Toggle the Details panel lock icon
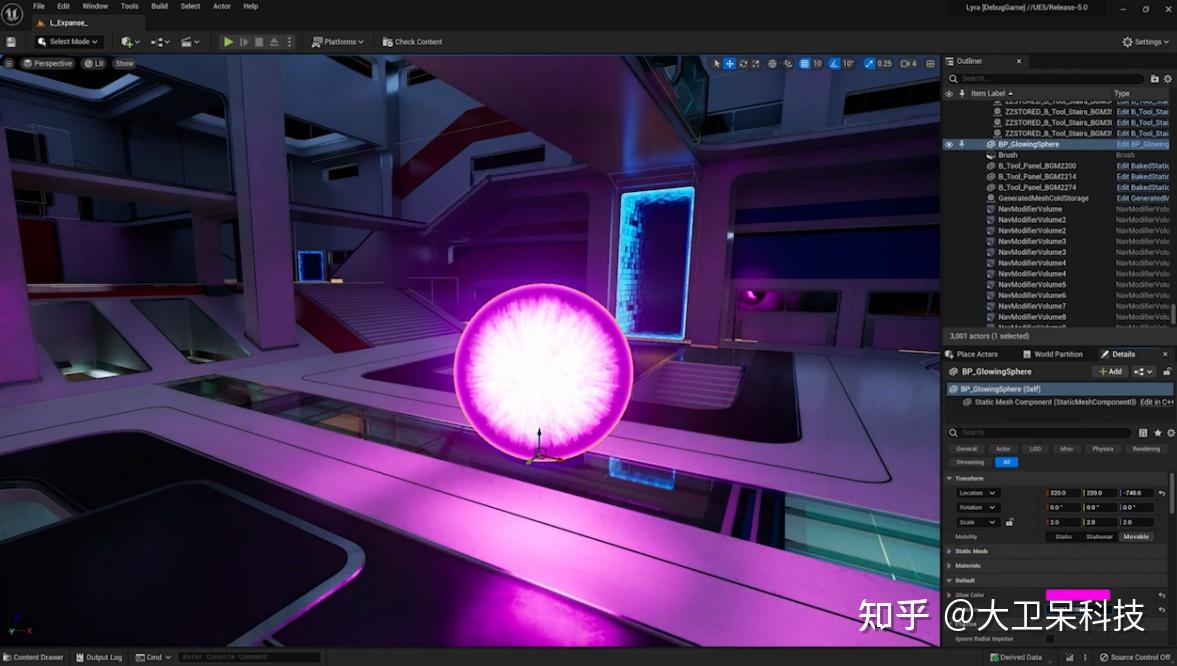 pos(1166,372)
